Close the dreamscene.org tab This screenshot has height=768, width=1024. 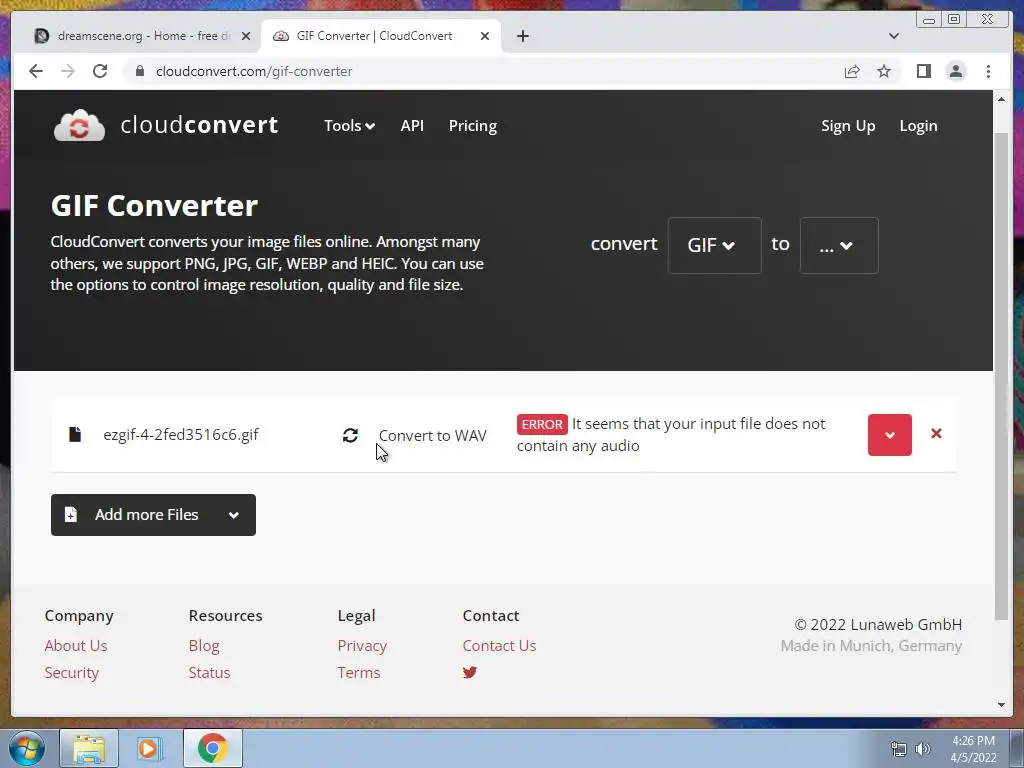click(x=246, y=36)
